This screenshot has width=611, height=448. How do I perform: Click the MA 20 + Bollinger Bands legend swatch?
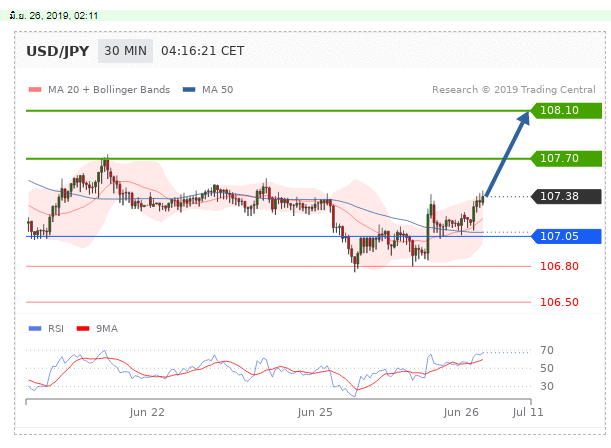click(x=35, y=90)
